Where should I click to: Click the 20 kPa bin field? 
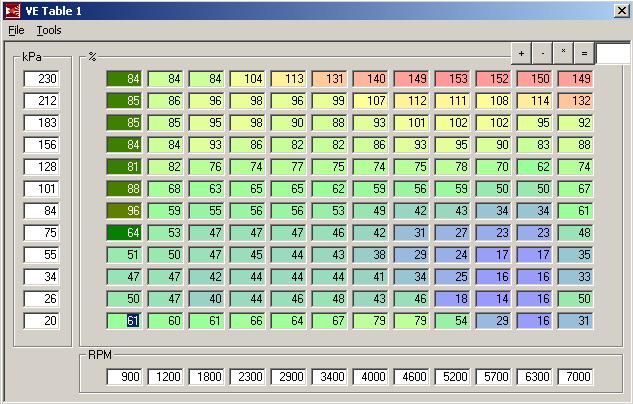click(x=42, y=321)
